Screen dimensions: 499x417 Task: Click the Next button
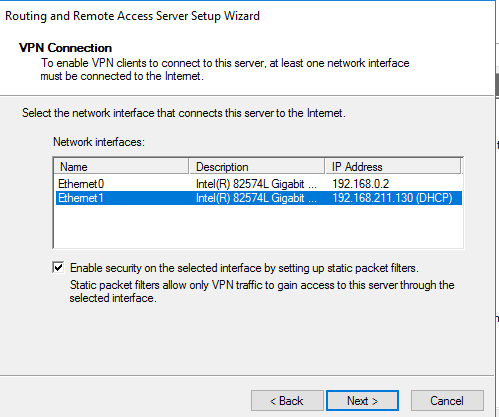(362, 400)
